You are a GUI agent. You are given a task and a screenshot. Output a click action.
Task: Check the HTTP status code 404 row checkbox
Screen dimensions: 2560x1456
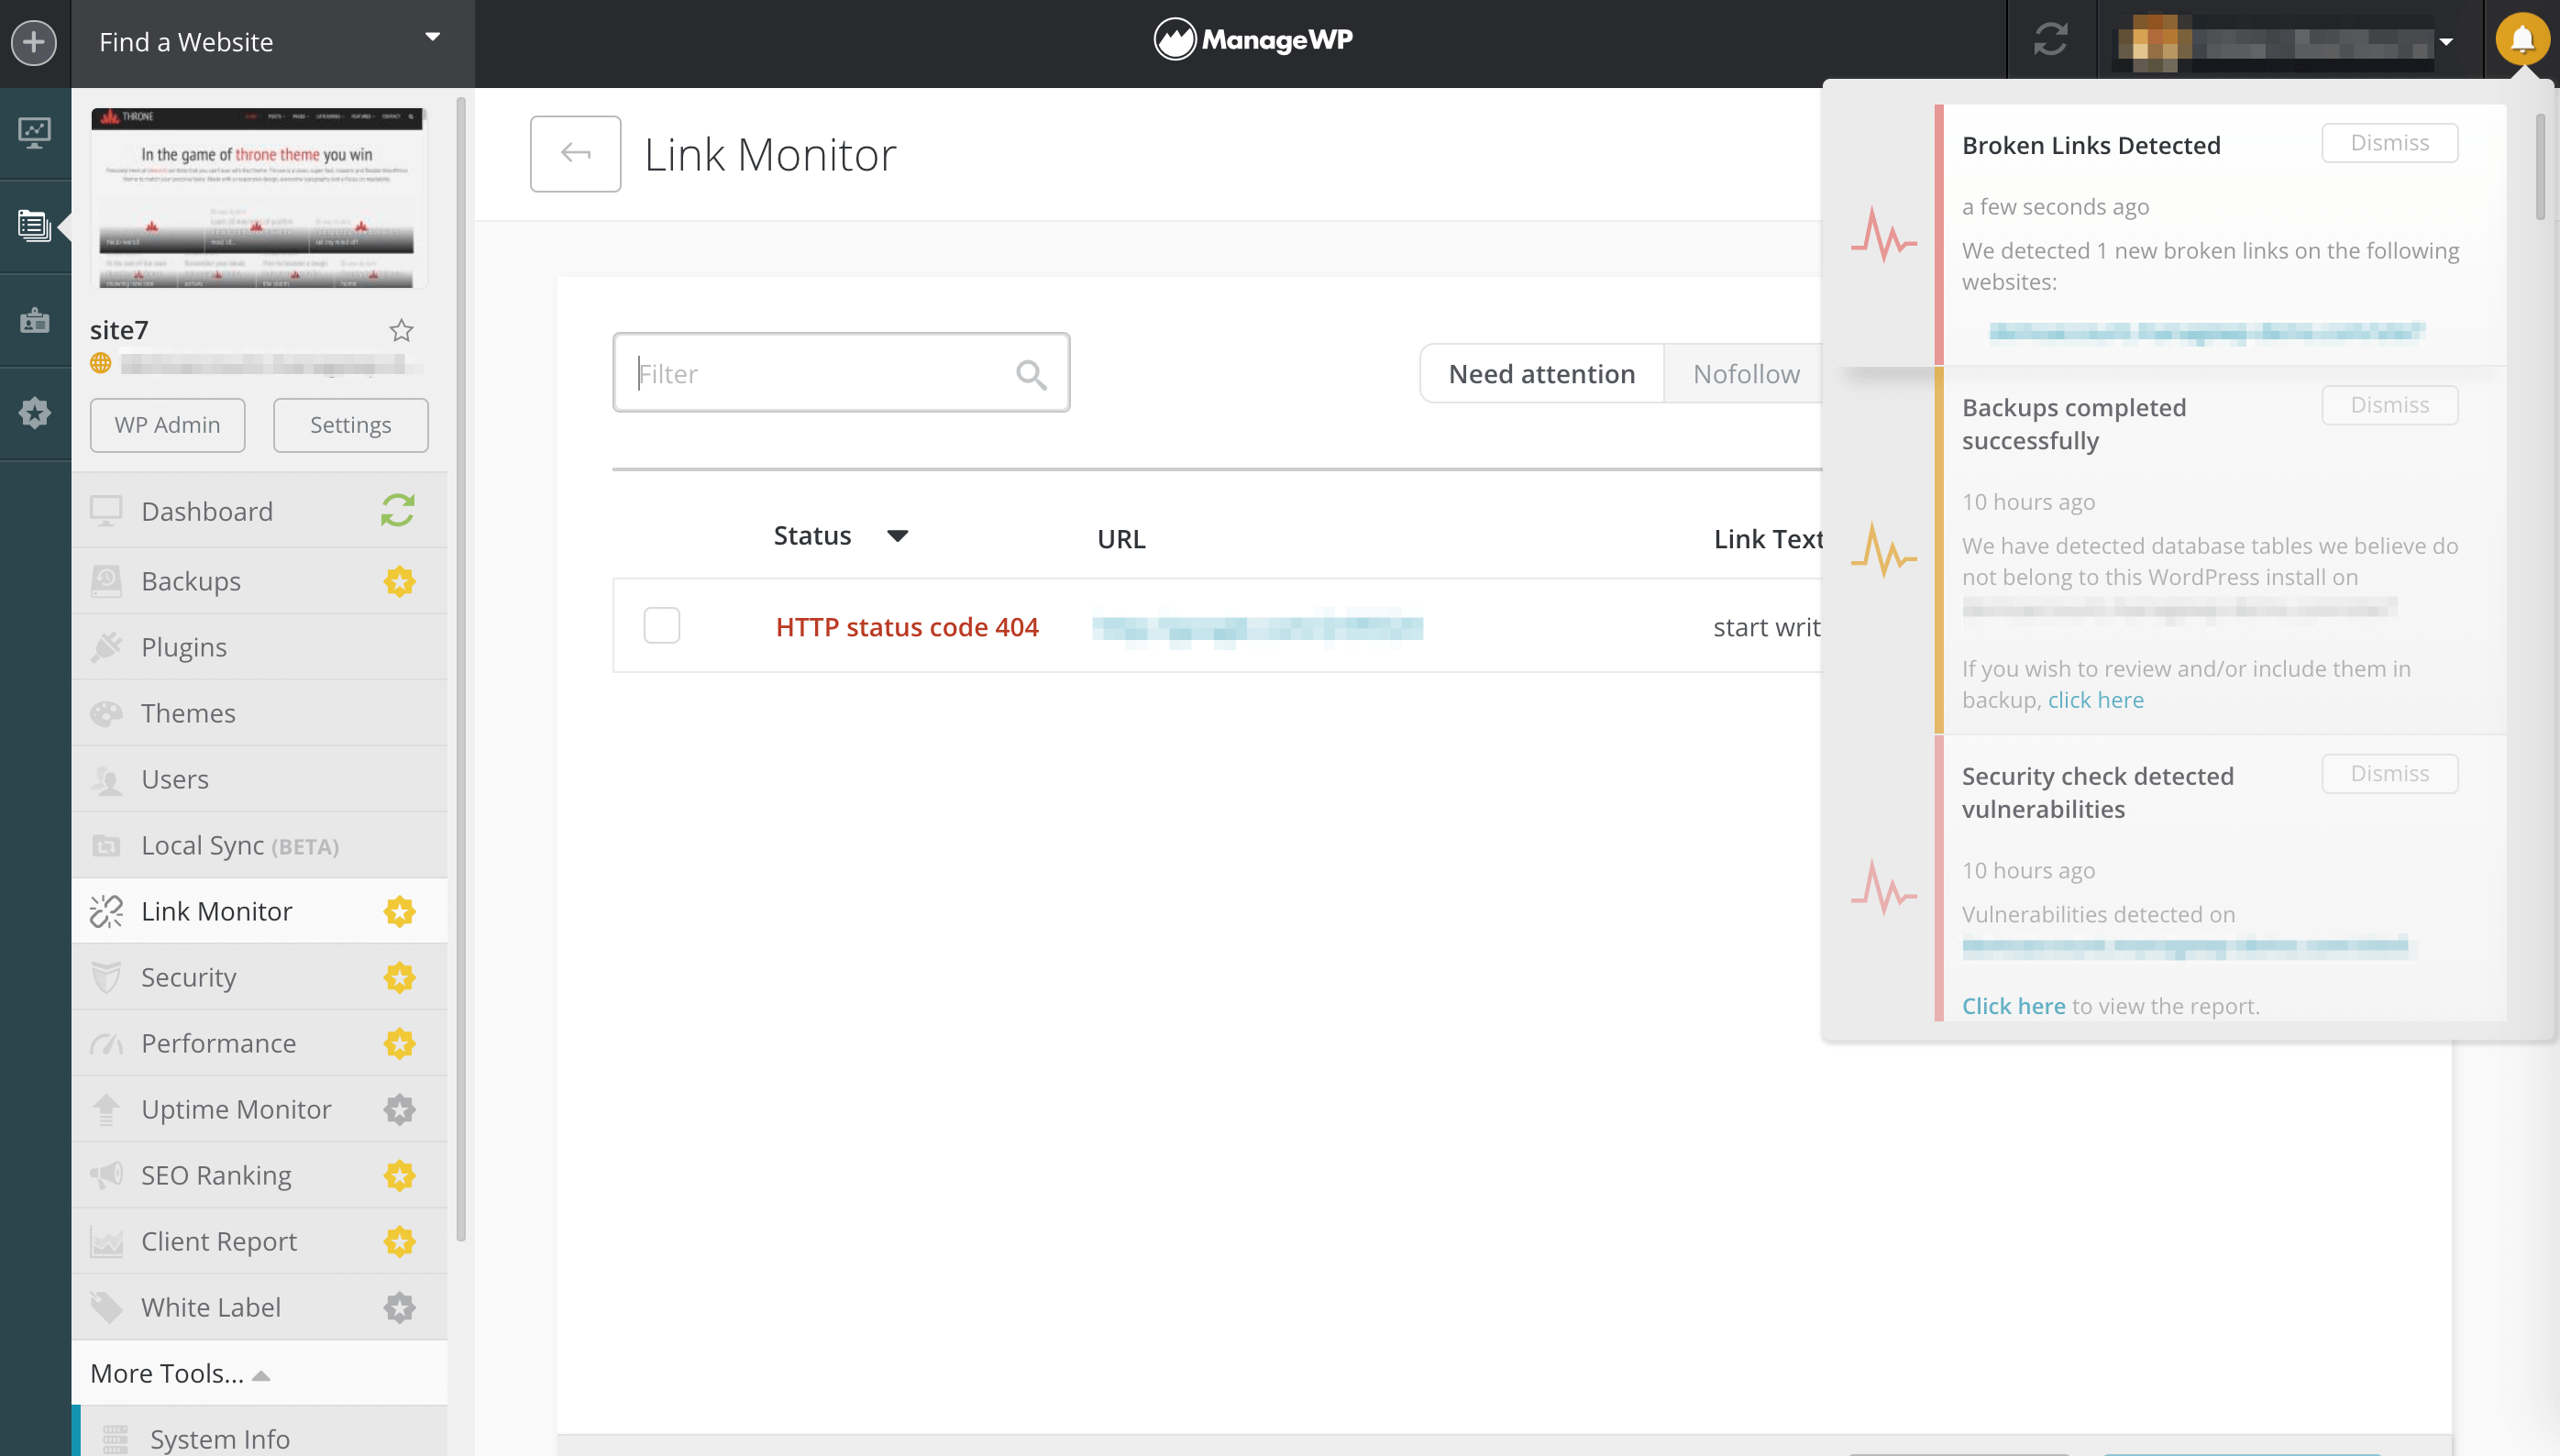click(x=661, y=626)
